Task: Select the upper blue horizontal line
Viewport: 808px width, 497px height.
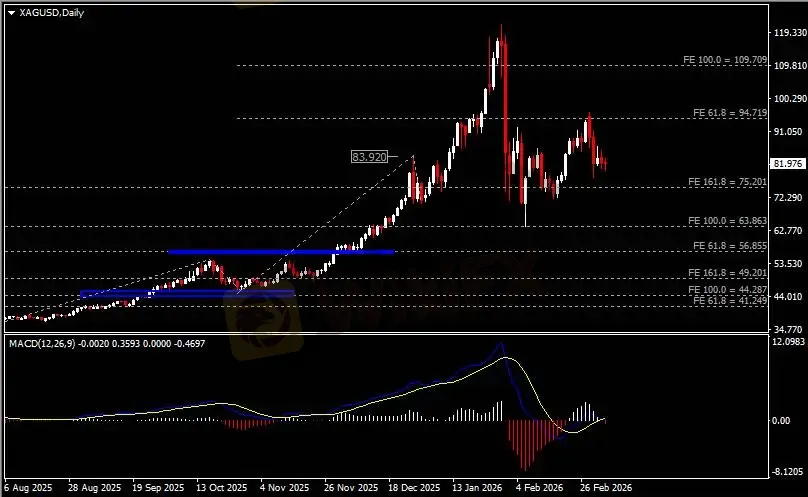Action: coord(281,252)
